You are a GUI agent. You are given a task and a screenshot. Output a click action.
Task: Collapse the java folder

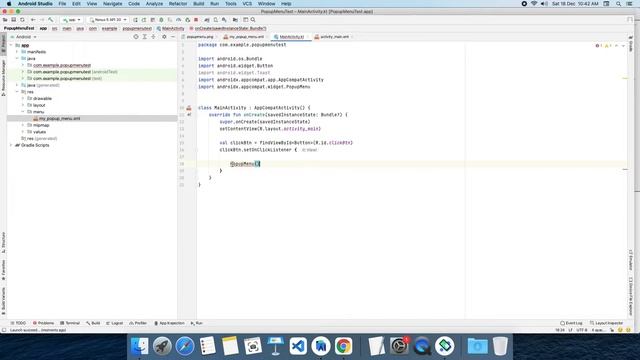[x=17, y=58]
